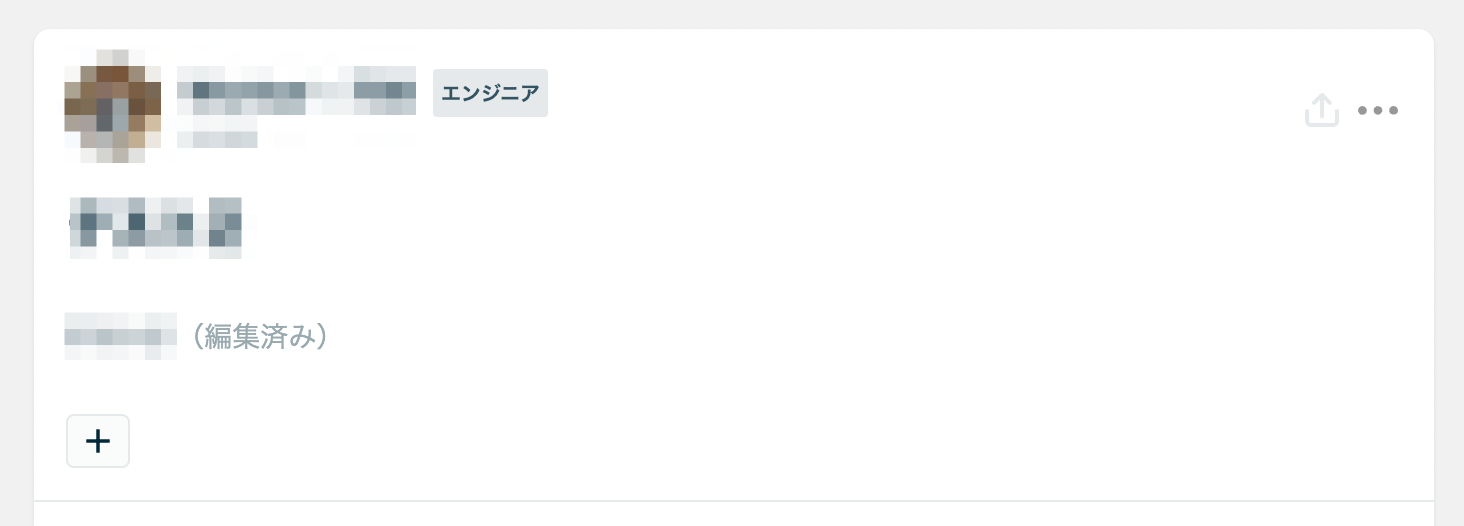View edit history via 編集済み text

[x=259, y=337]
